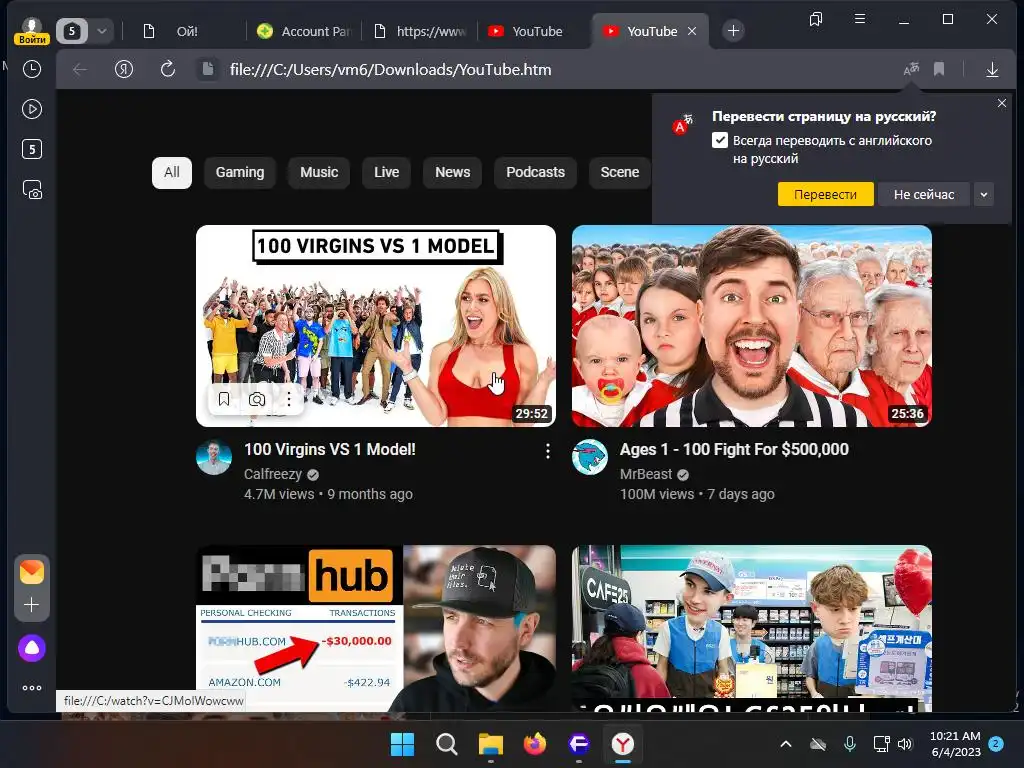Click the Не сейчас button
1024x768 pixels.
[924, 195]
